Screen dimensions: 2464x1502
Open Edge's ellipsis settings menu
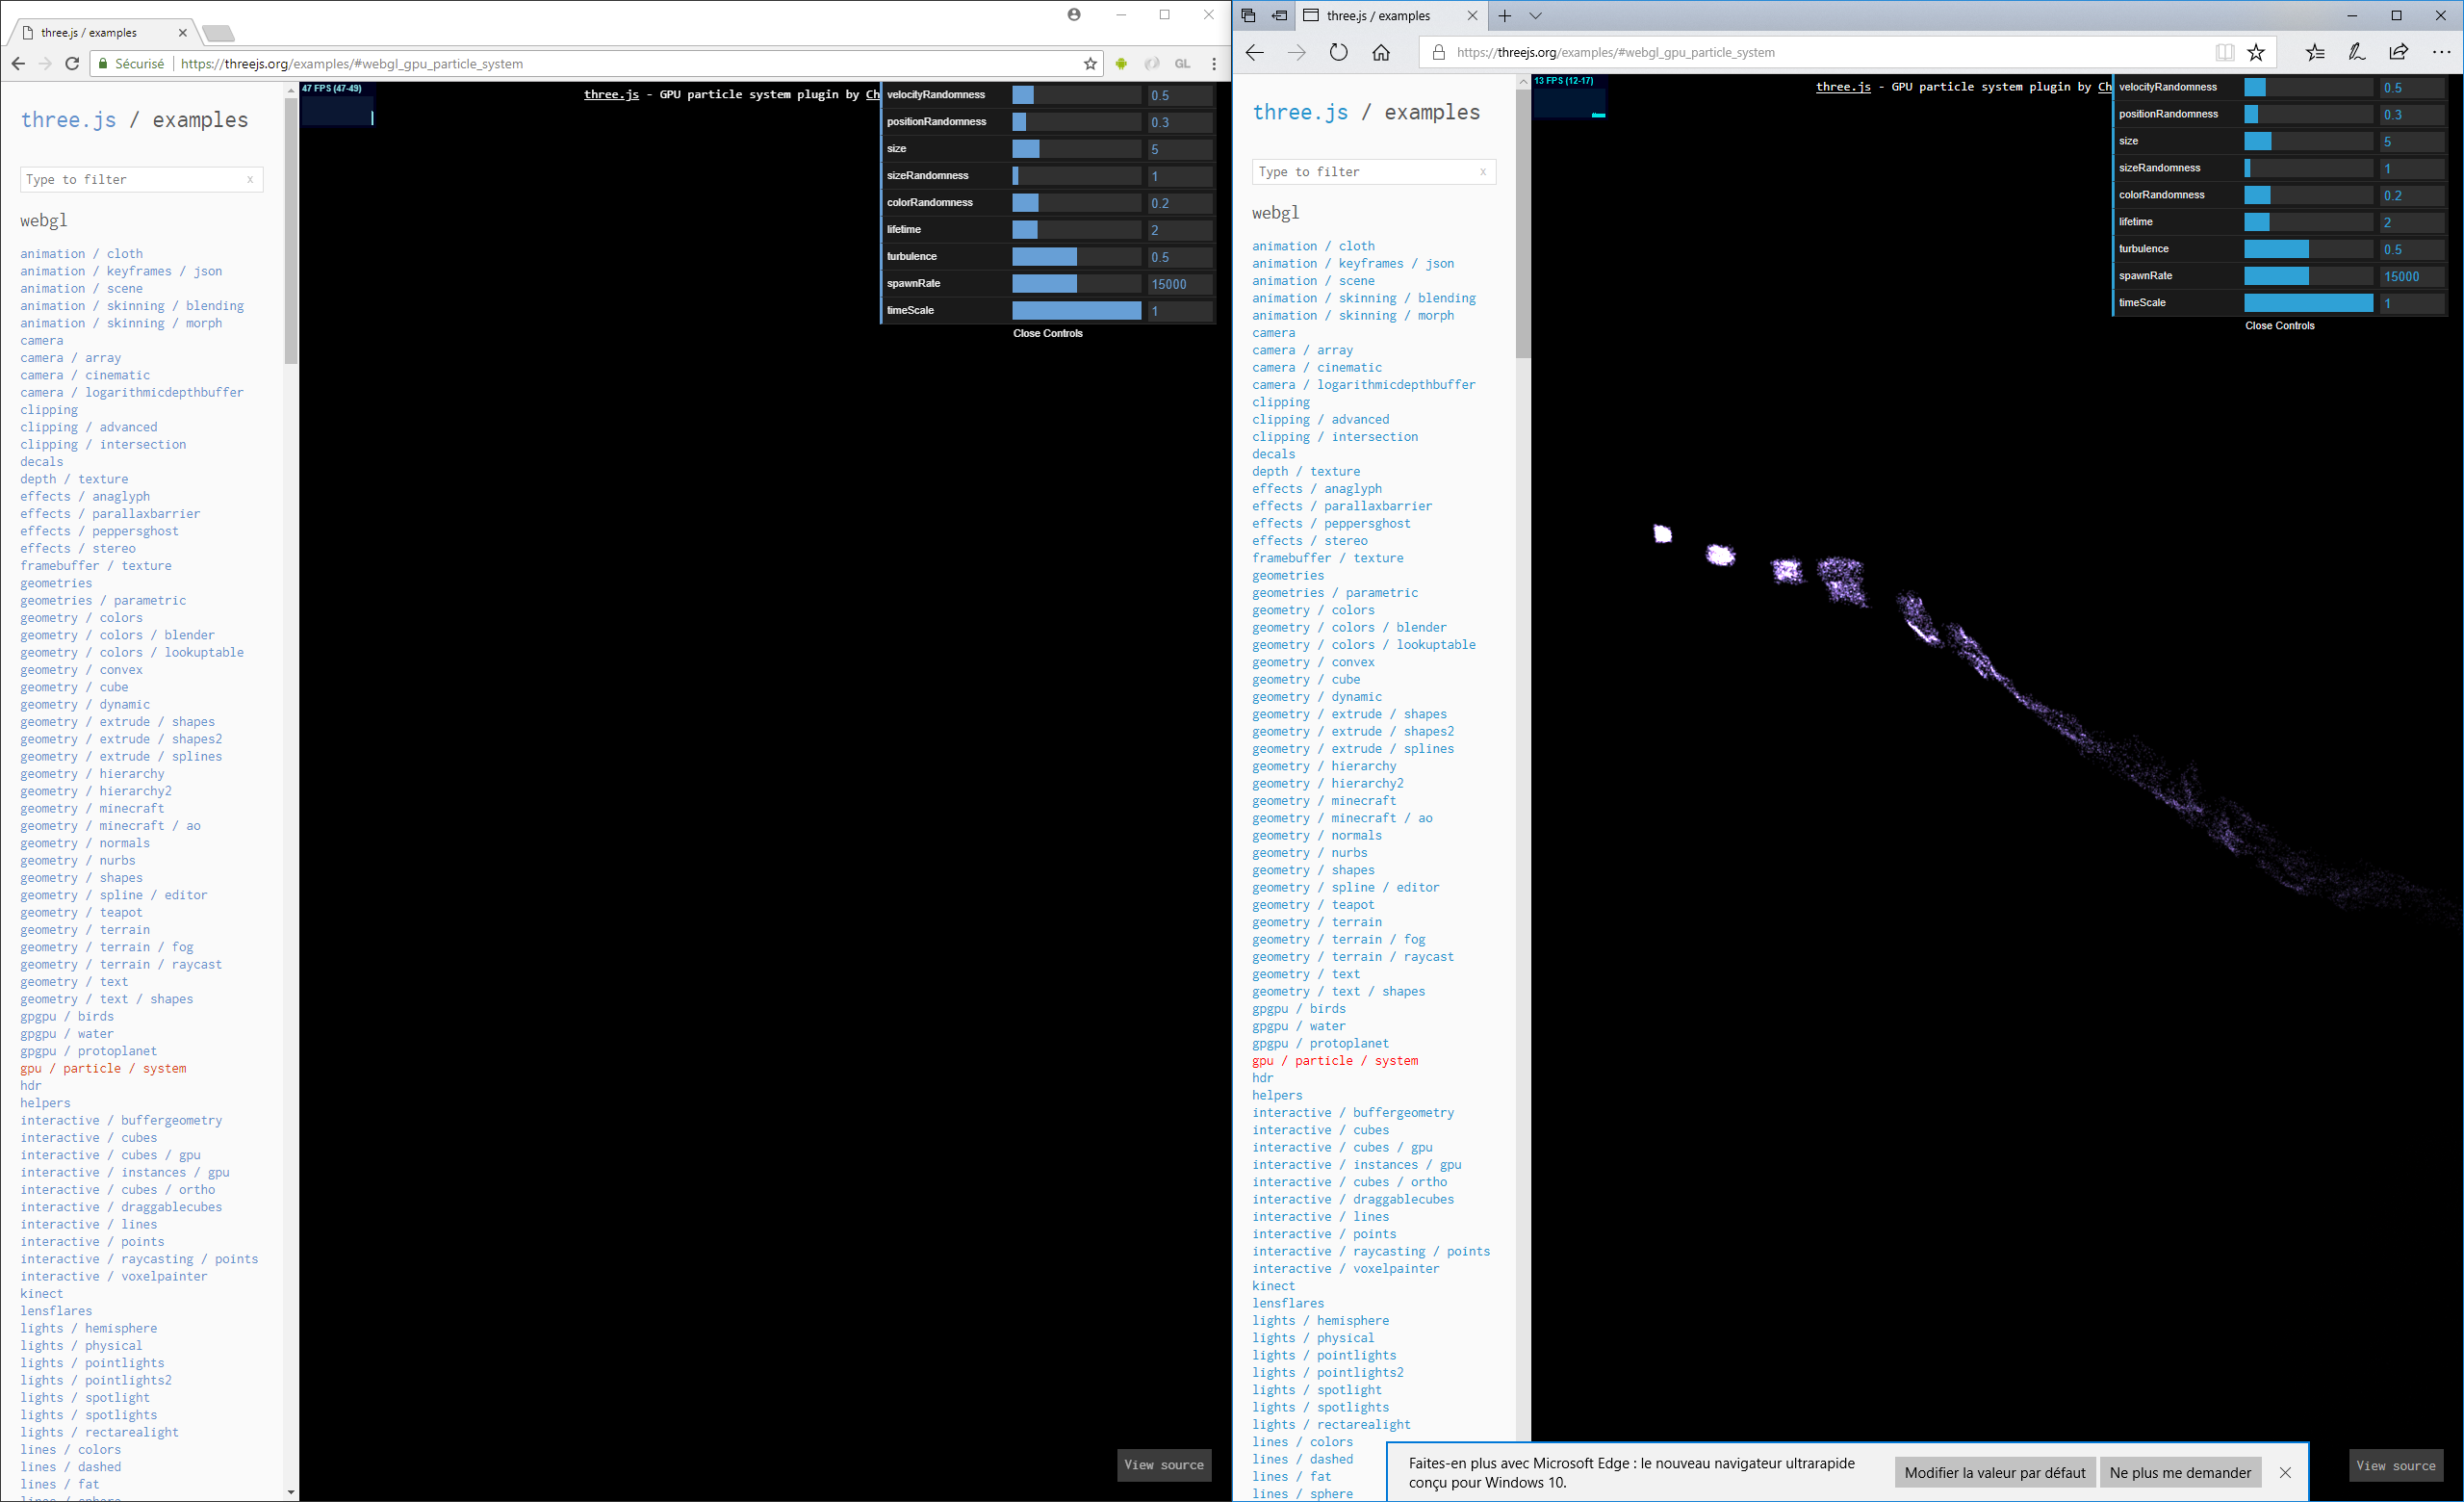point(2441,52)
